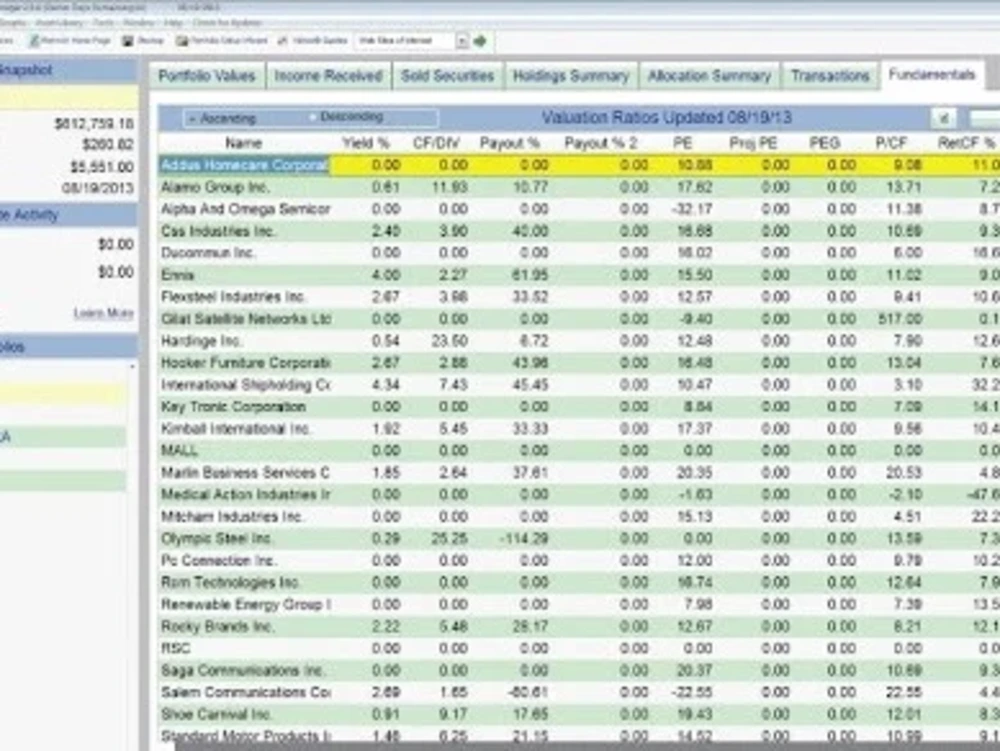The height and width of the screenshot is (751, 1000).
Task: Open the Portfolio Setup Wizard toolbar icon
Action: (x=182, y=41)
